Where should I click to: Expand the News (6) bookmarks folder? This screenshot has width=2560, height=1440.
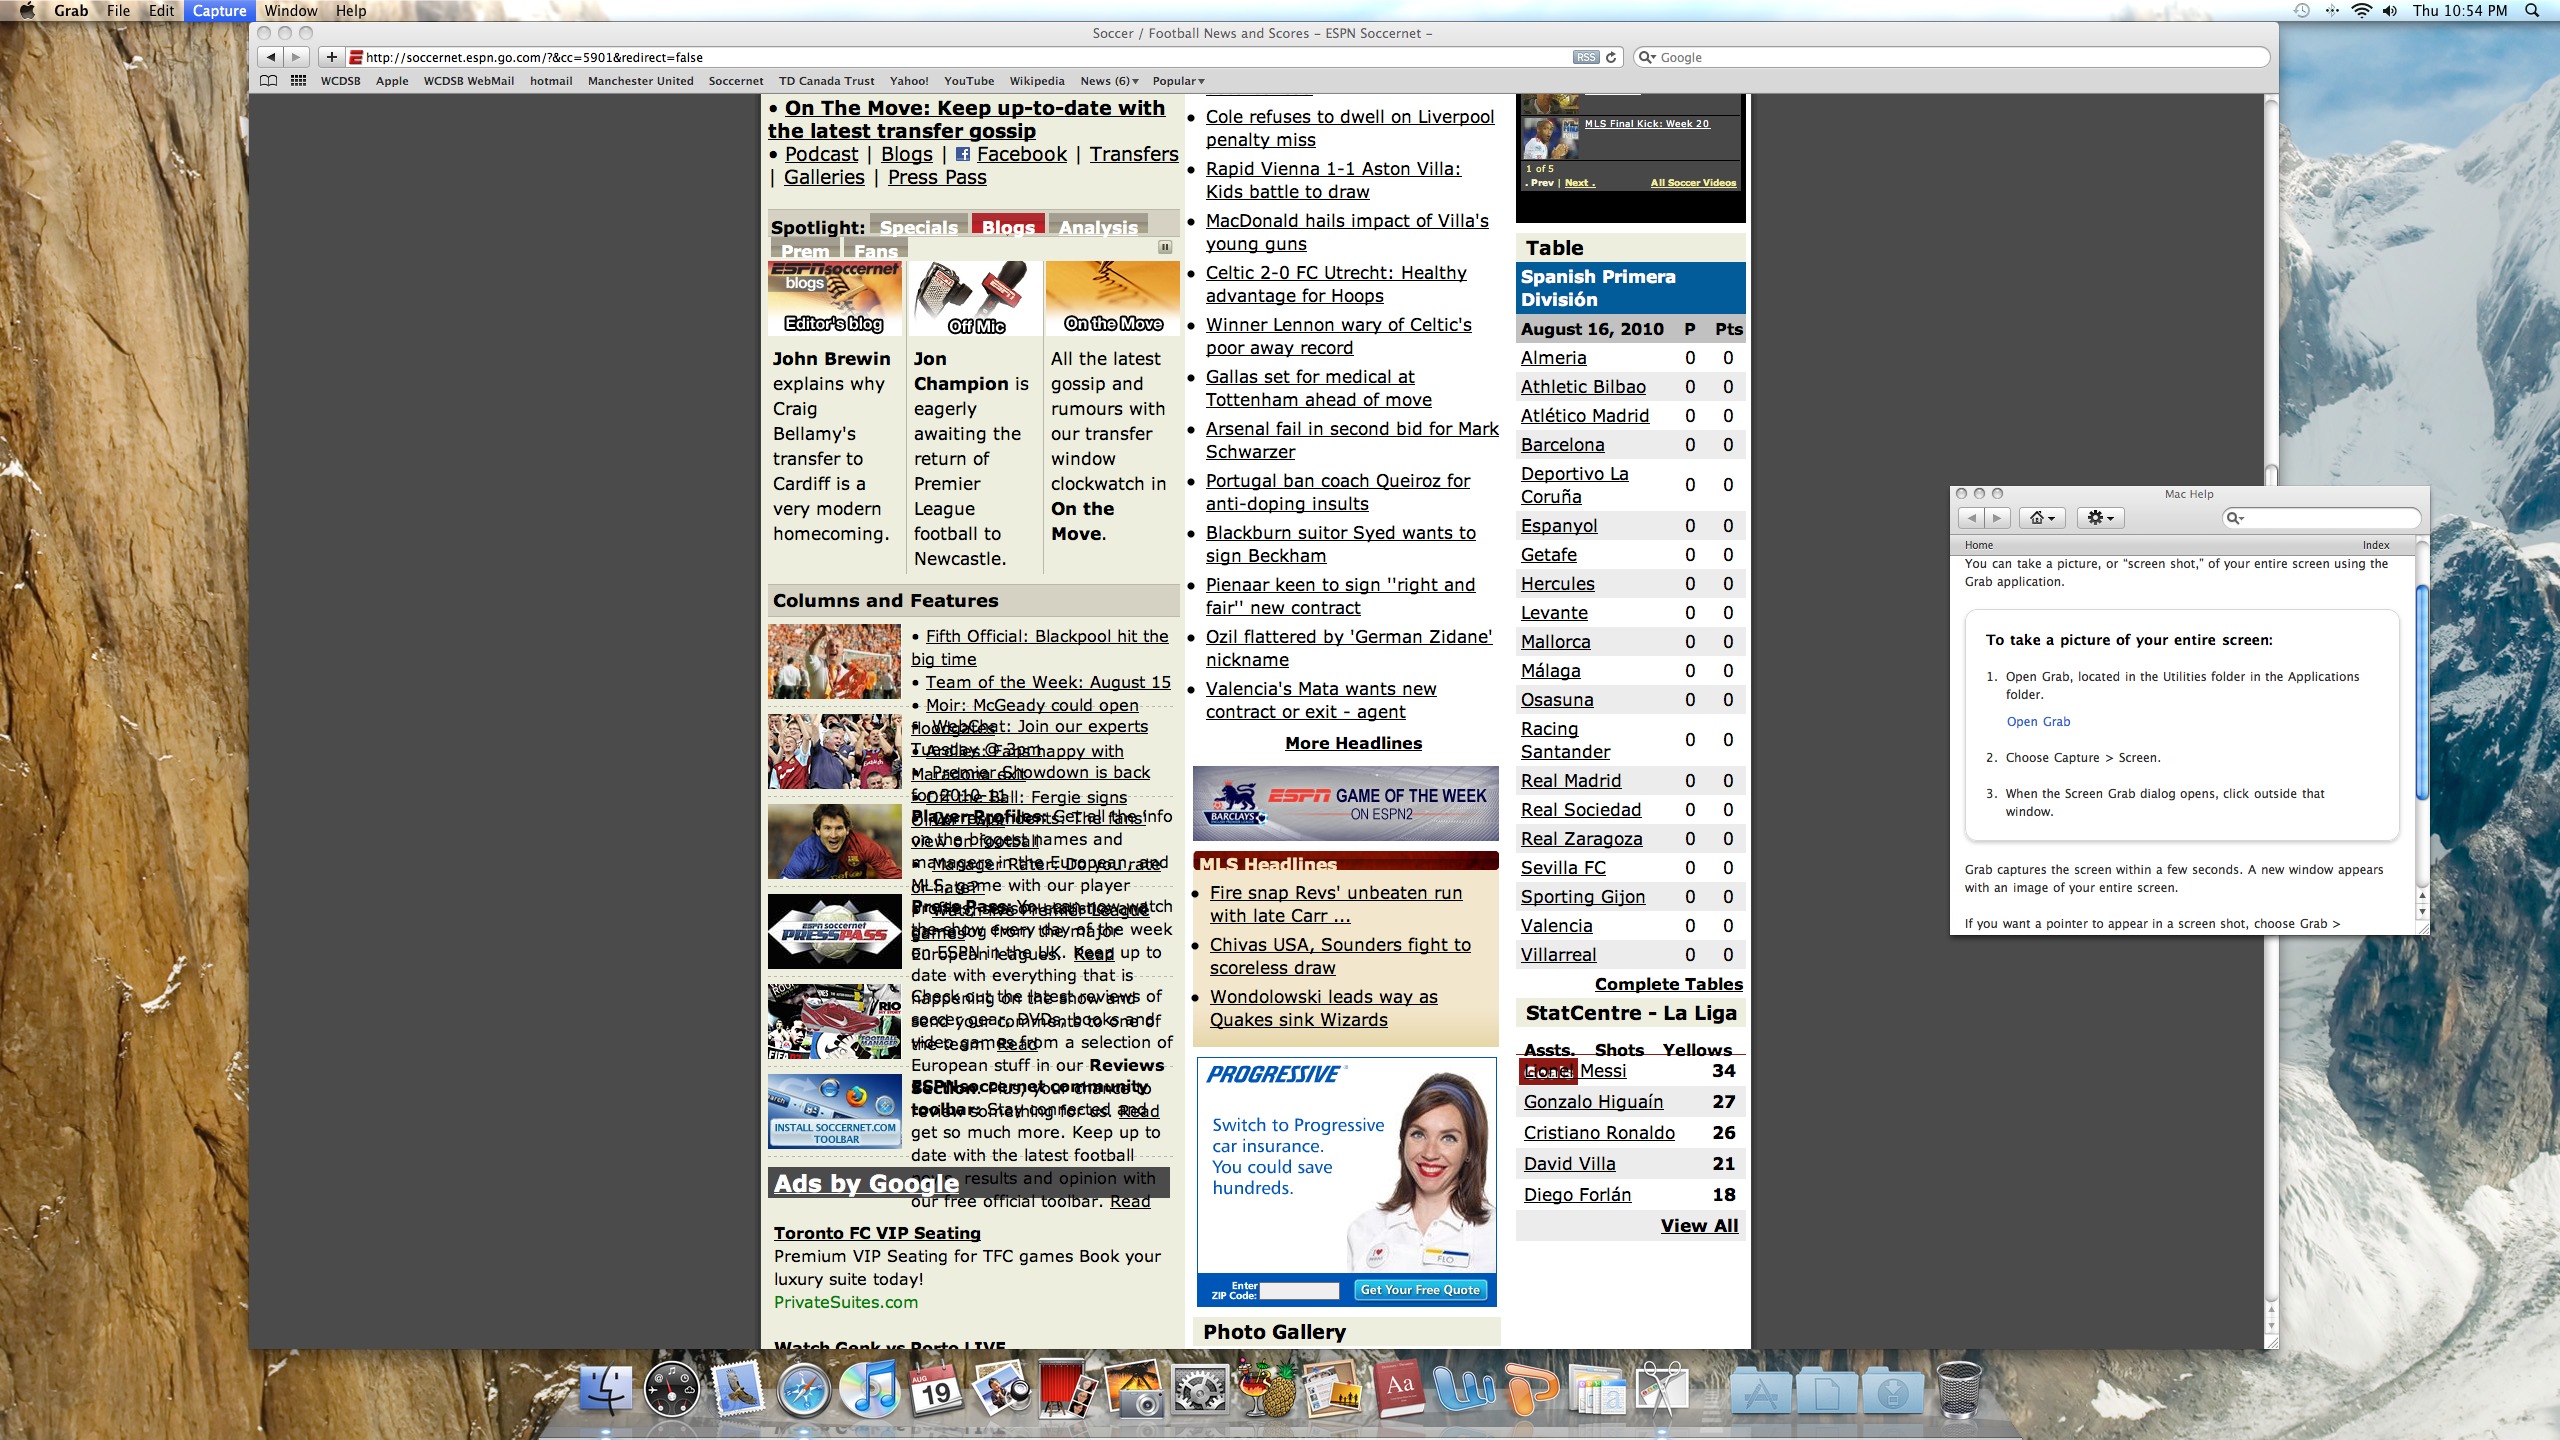tap(1109, 81)
